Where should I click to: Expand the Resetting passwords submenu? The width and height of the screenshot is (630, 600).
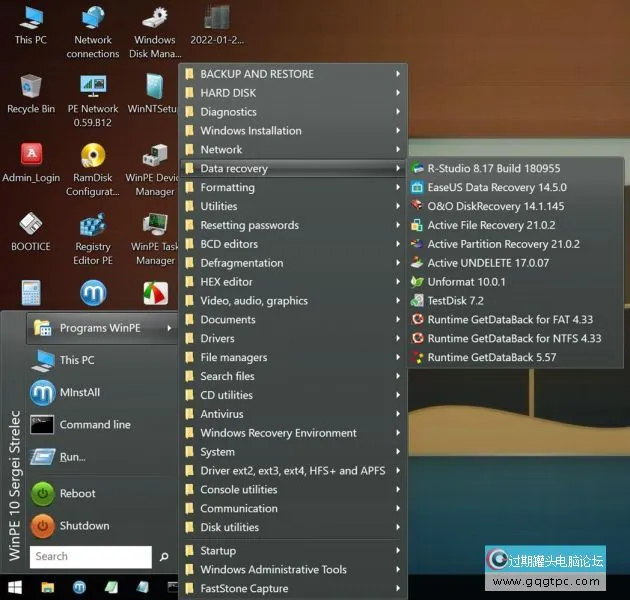(x=249, y=225)
